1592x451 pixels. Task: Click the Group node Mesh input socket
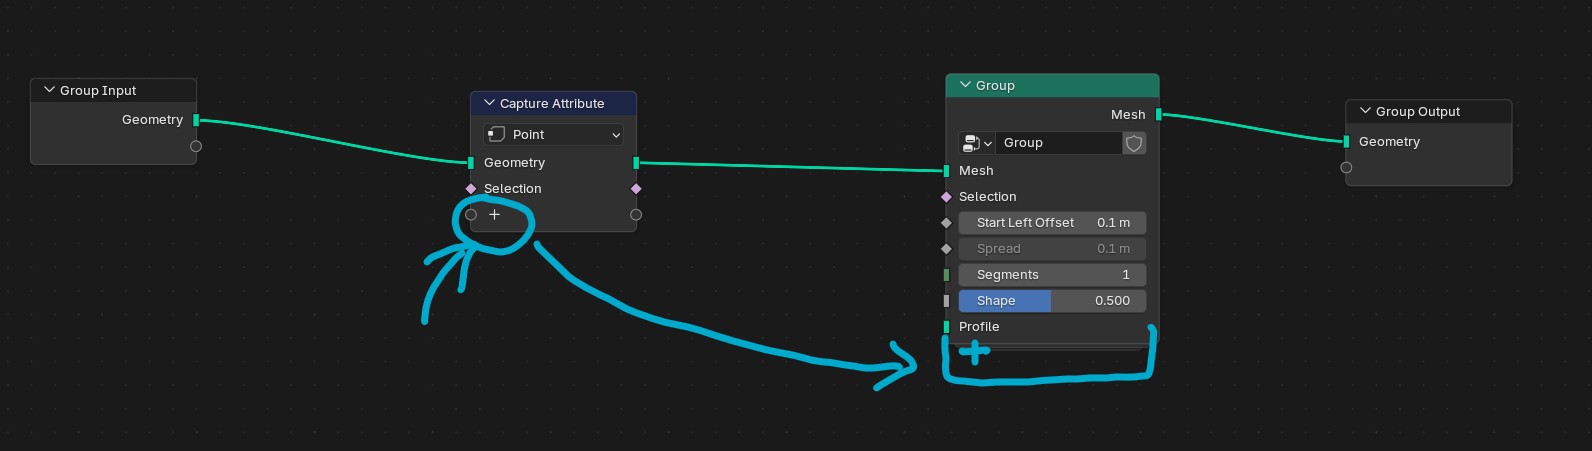946,171
